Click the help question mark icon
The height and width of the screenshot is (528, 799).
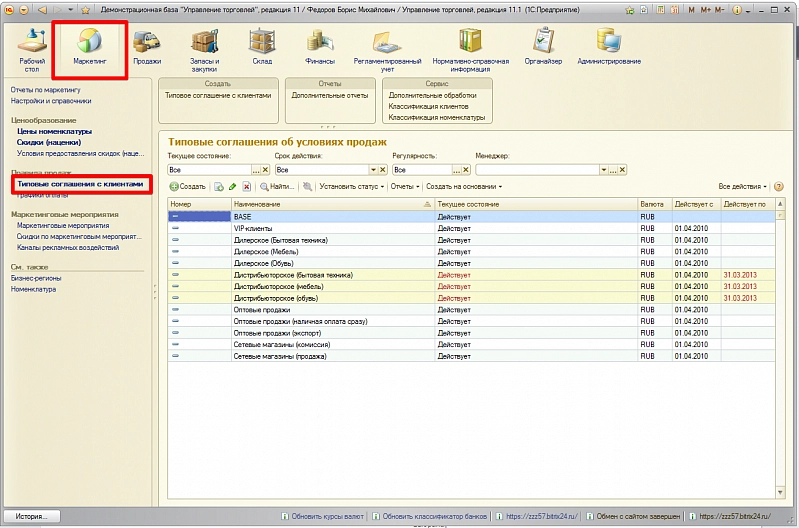click(778, 186)
